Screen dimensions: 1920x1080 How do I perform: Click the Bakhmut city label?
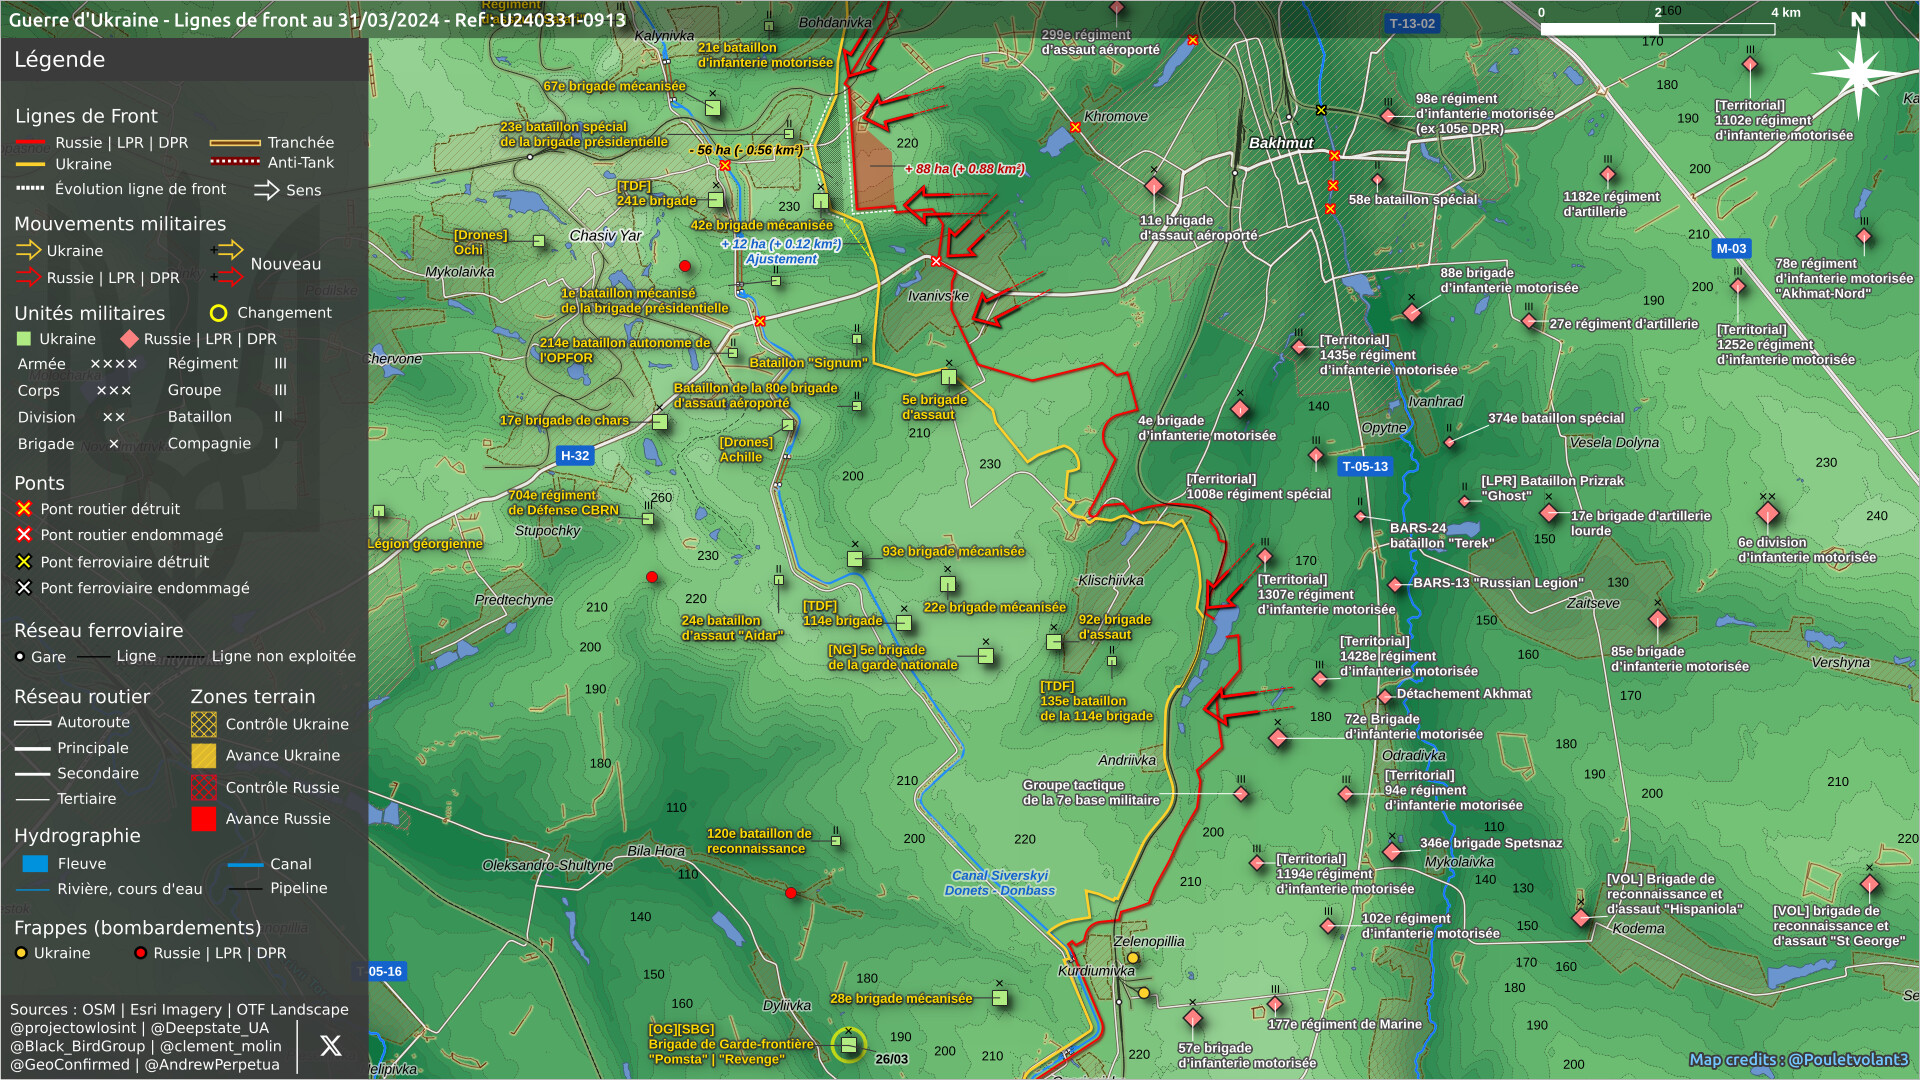point(1281,143)
